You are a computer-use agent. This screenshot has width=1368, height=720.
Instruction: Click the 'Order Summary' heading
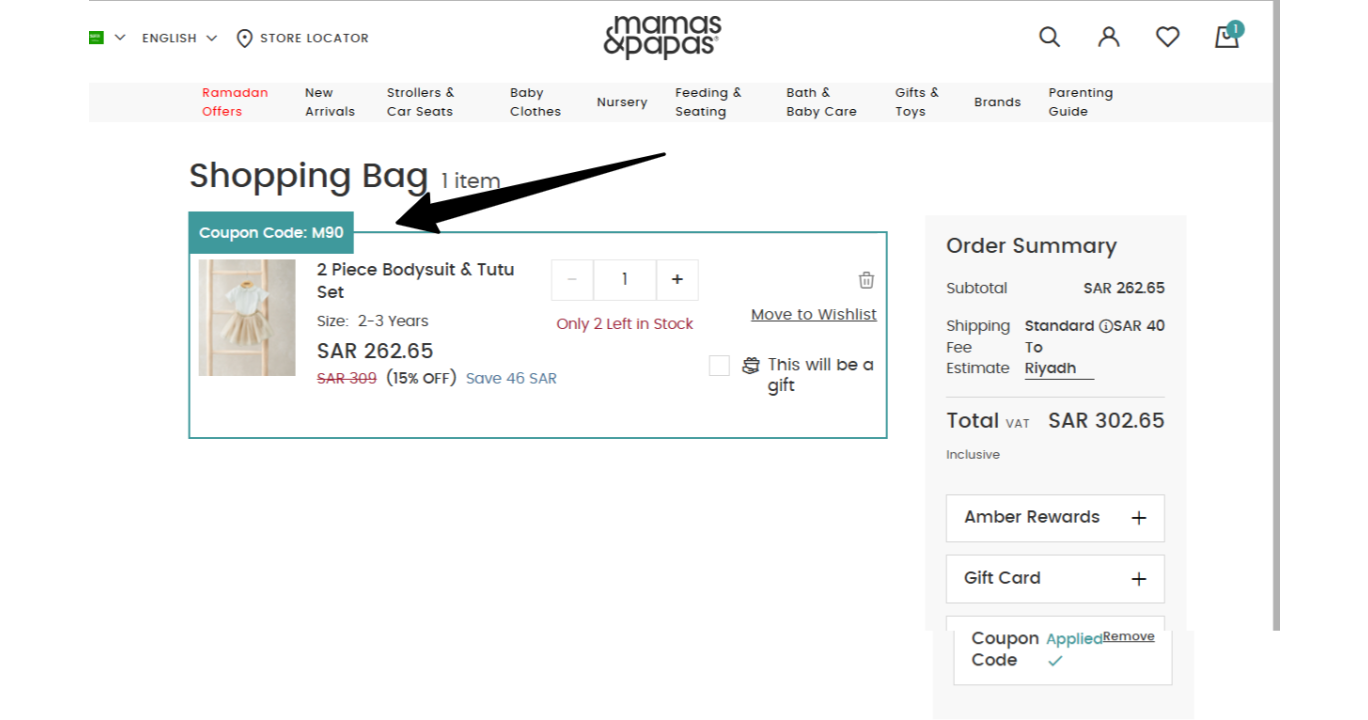(x=1031, y=246)
